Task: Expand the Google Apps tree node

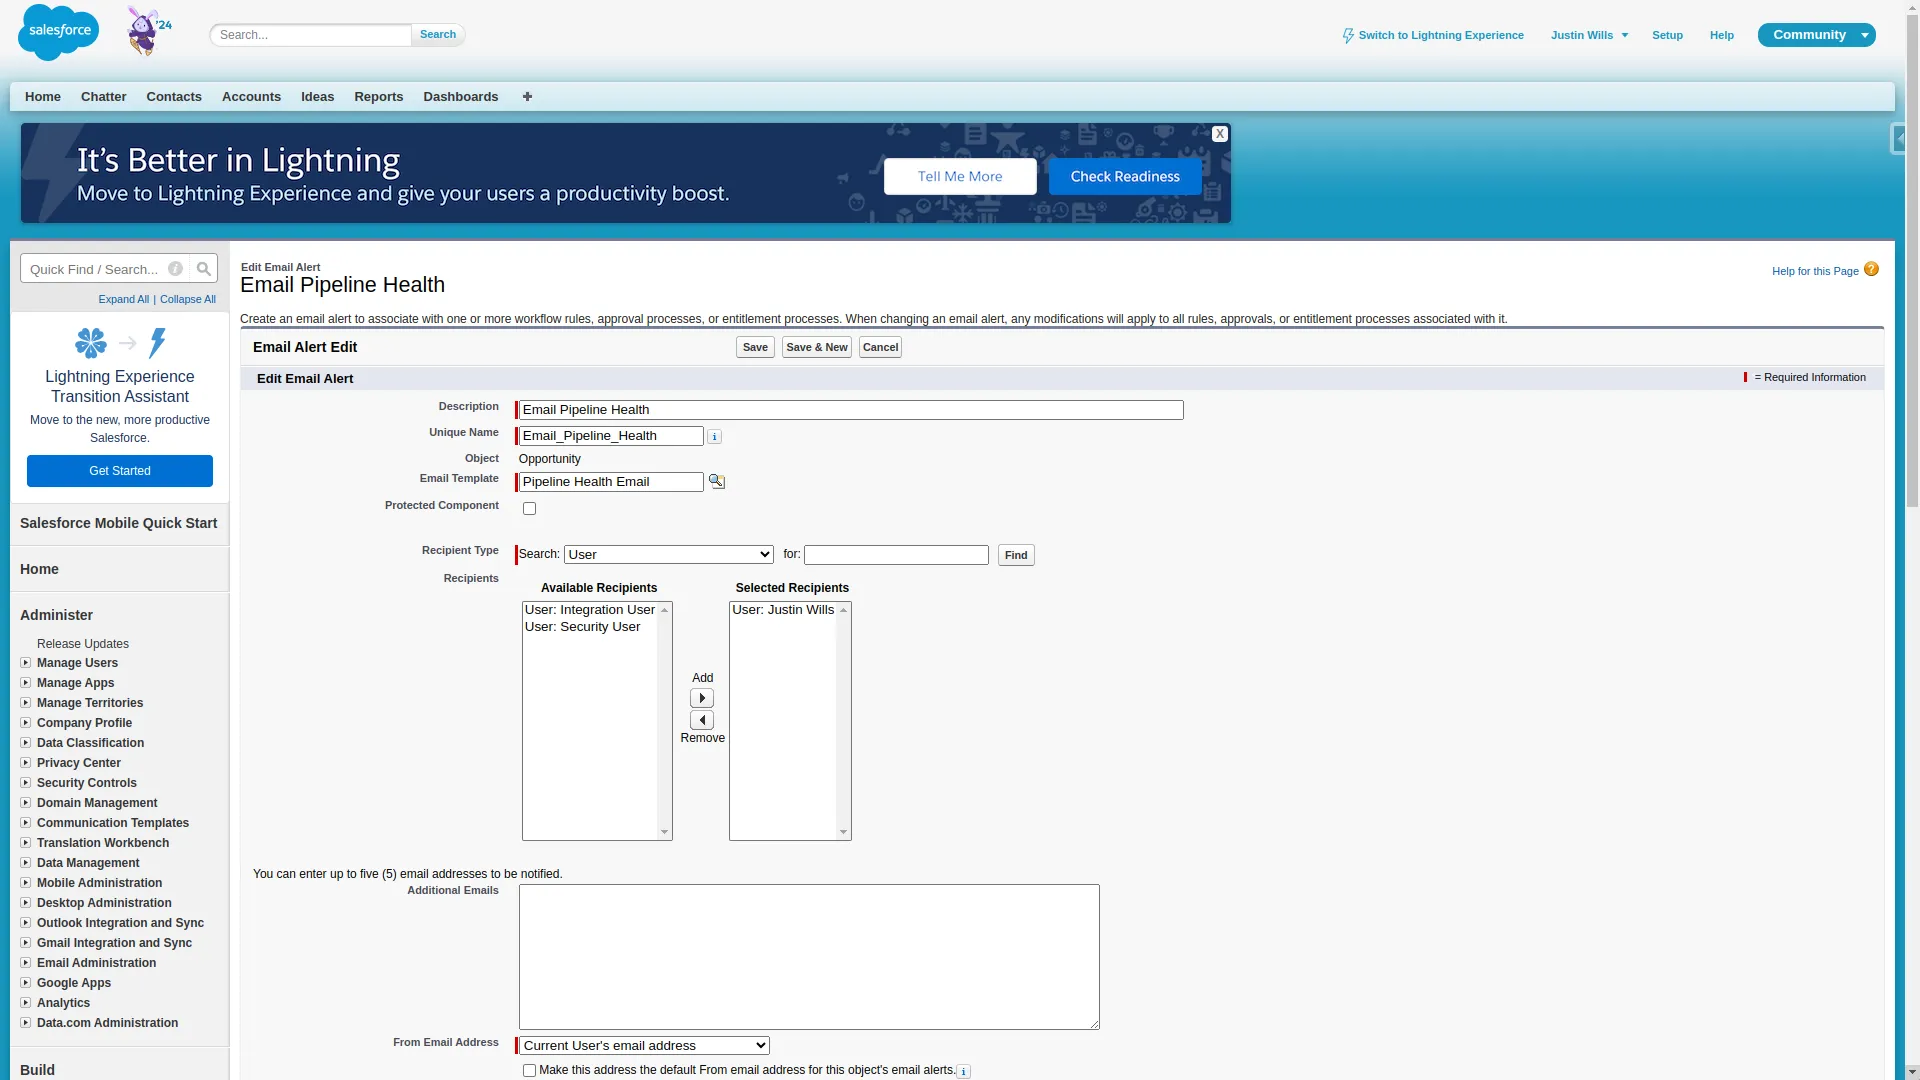Action: pyautogui.click(x=25, y=983)
